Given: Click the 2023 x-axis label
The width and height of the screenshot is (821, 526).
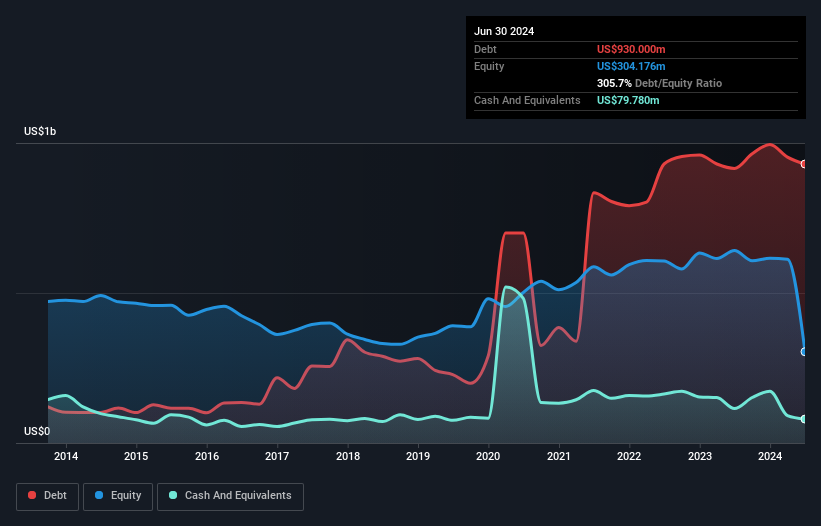Looking at the screenshot, I should tap(700, 456).
